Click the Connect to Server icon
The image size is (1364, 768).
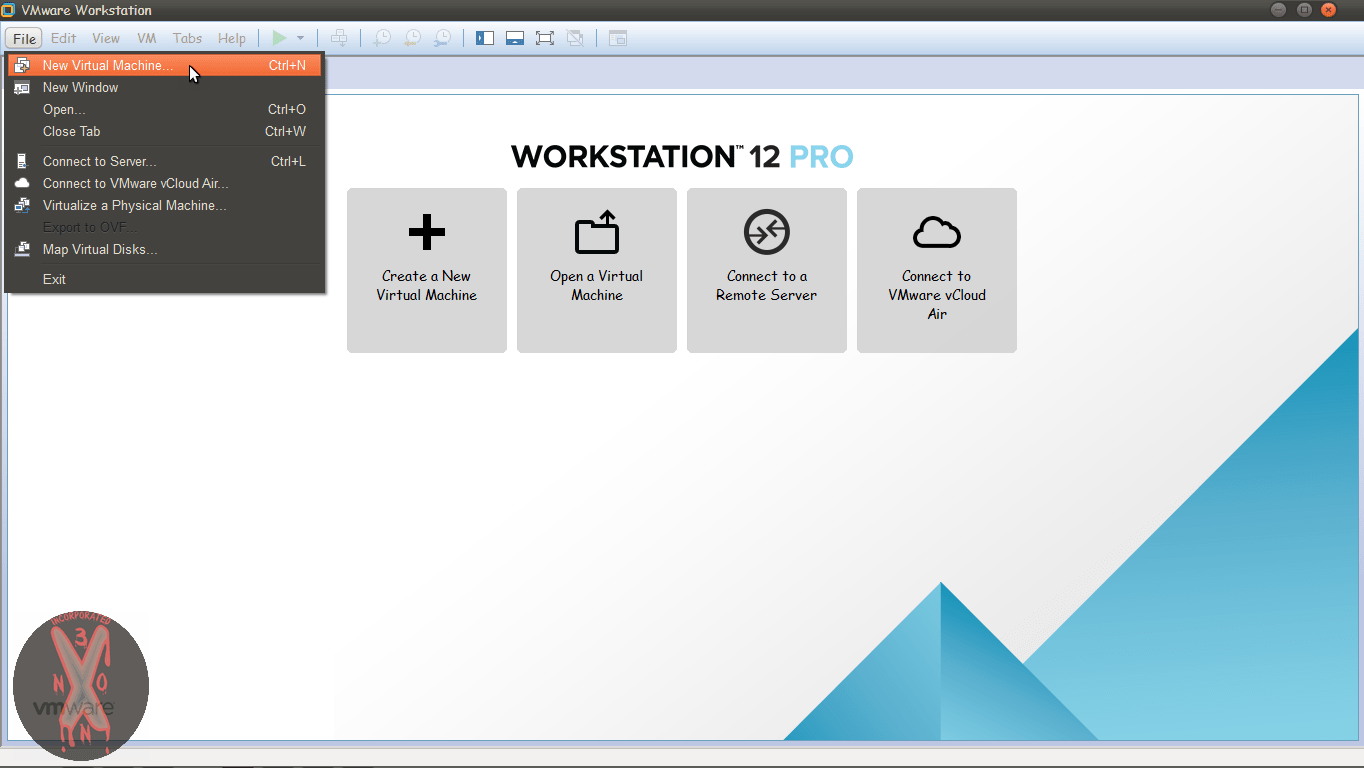click(x=22, y=161)
